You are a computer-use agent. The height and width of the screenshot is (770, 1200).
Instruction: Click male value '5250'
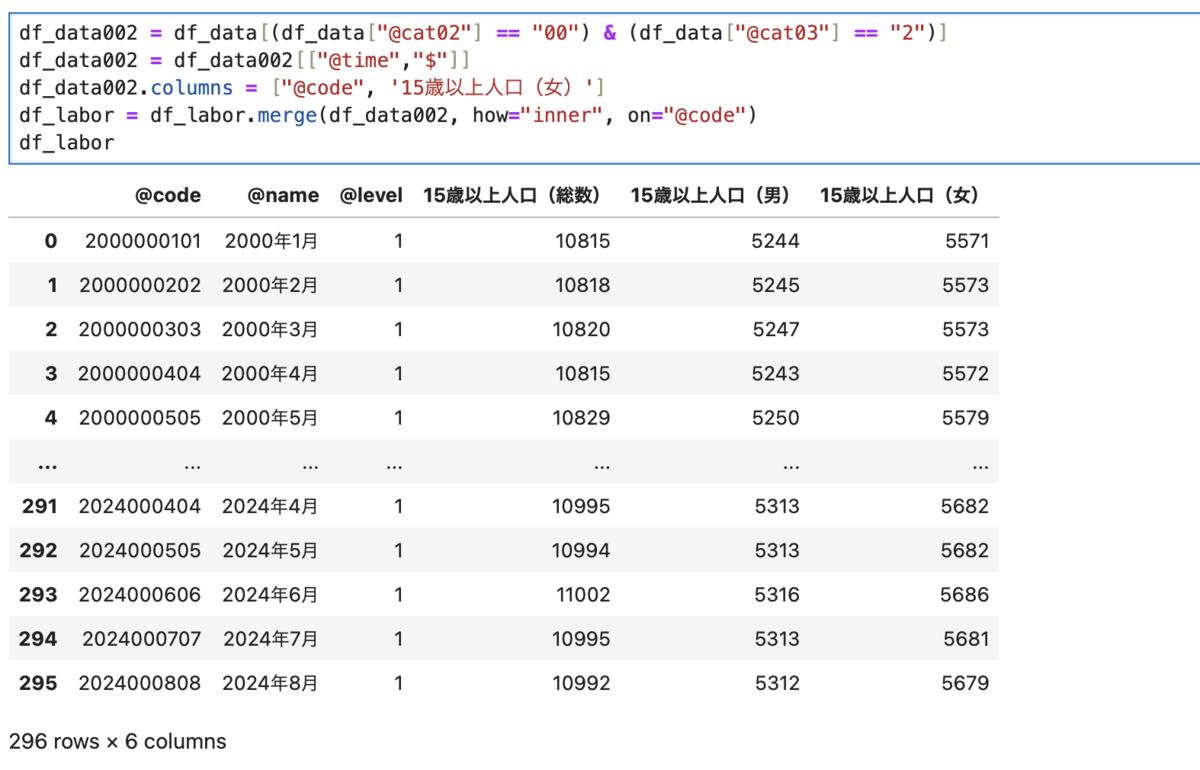pos(776,418)
